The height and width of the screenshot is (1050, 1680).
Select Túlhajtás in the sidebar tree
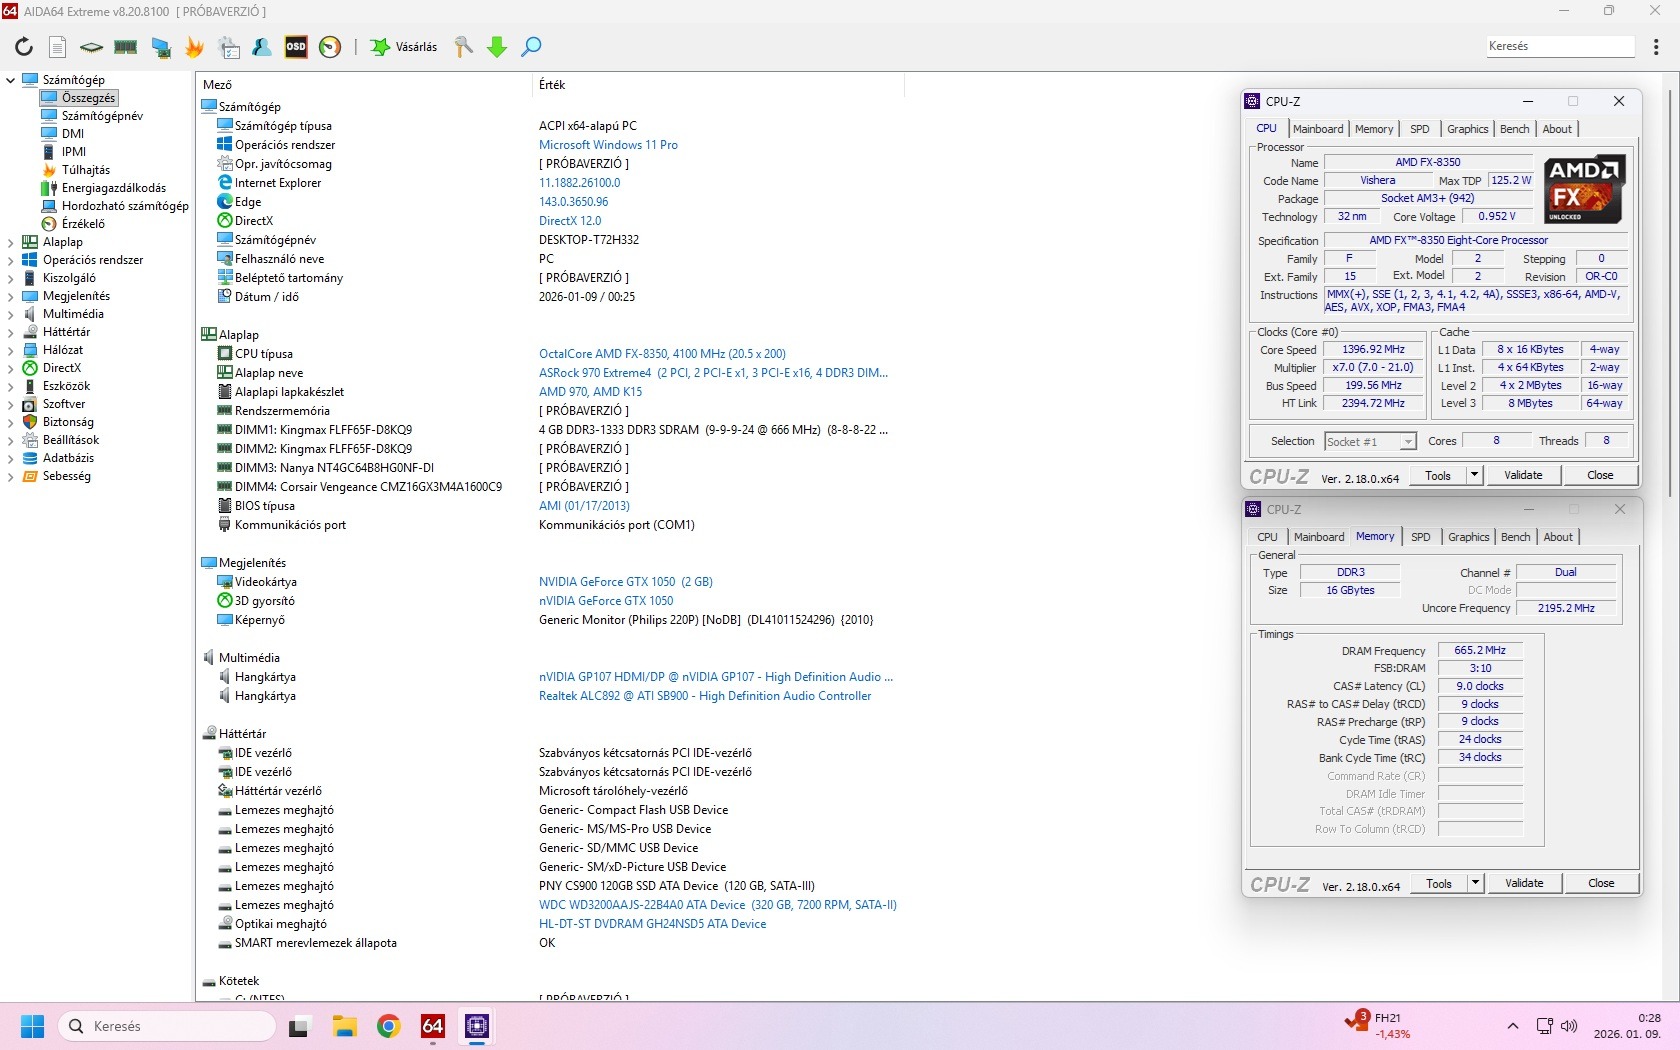[x=86, y=170]
